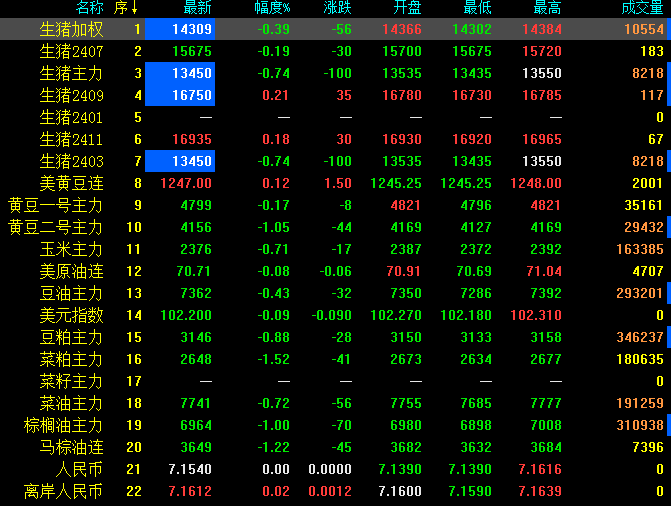Click the 幅度% column header
Image resolution: width=671 pixels, height=506 pixels.
pos(272,7)
